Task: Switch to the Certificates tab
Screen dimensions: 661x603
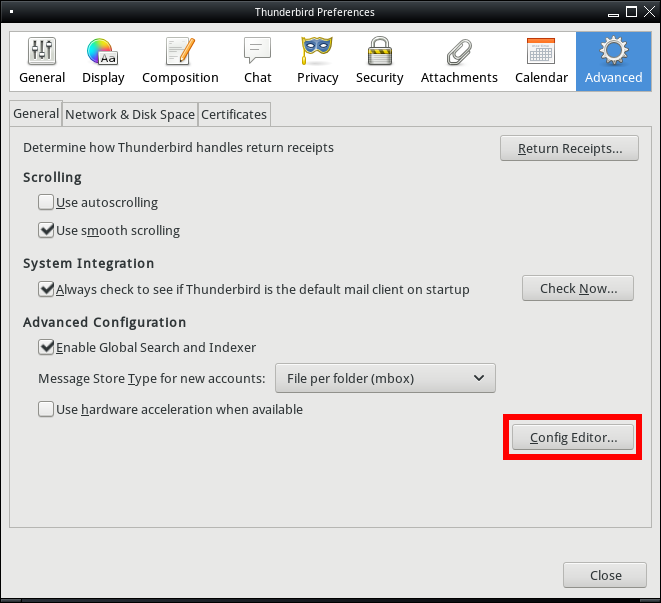Action: click(234, 114)
